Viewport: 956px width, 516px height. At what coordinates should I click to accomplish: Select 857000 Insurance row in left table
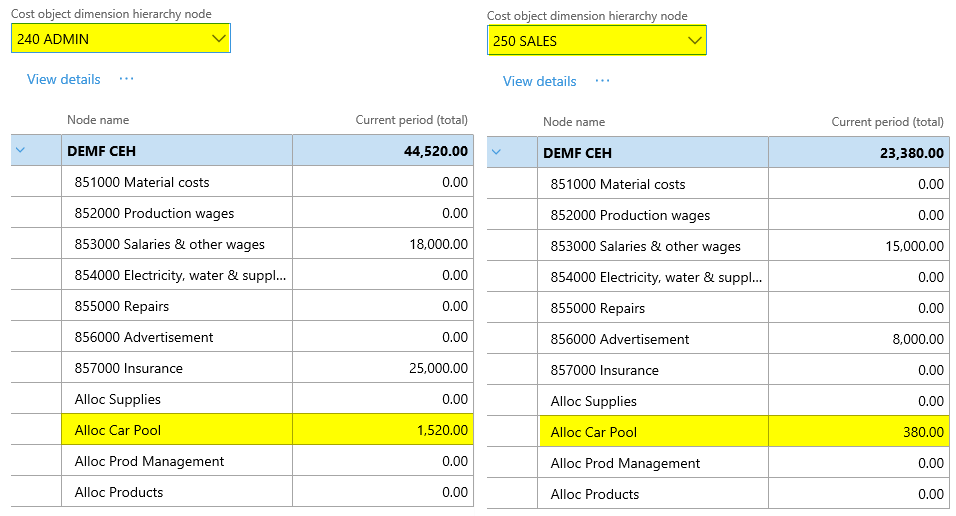(x=129, y=368)
